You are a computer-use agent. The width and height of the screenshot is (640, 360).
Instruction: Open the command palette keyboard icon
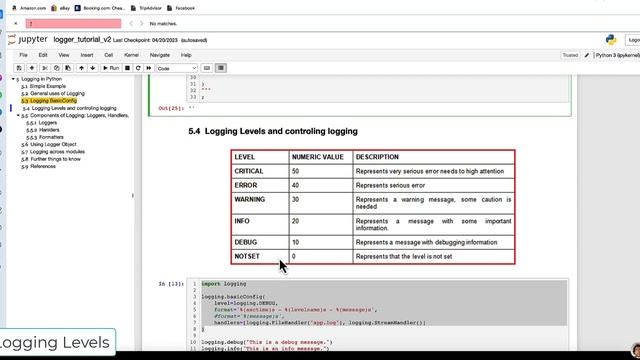point(207,68)
